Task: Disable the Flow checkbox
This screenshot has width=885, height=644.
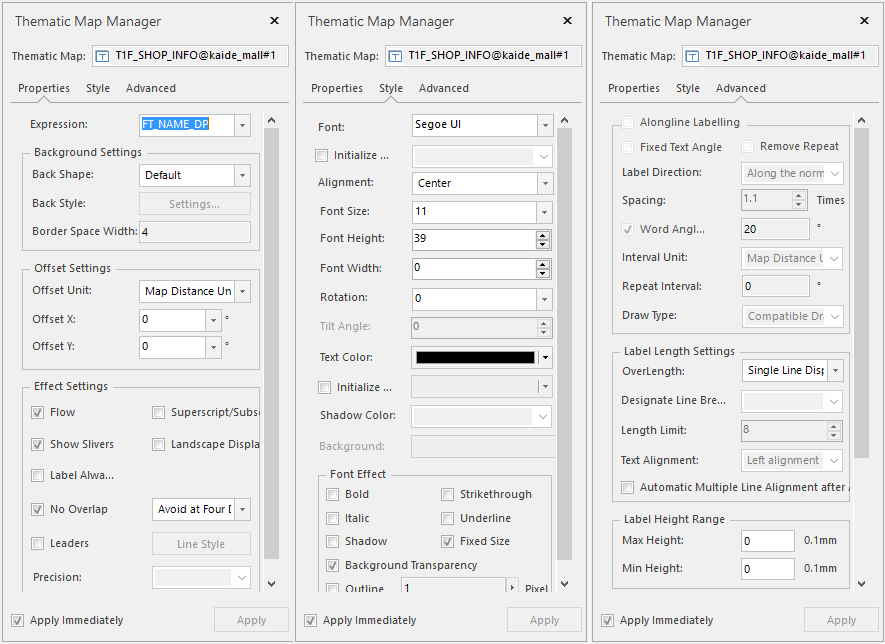Action: (x=37, y=412)
